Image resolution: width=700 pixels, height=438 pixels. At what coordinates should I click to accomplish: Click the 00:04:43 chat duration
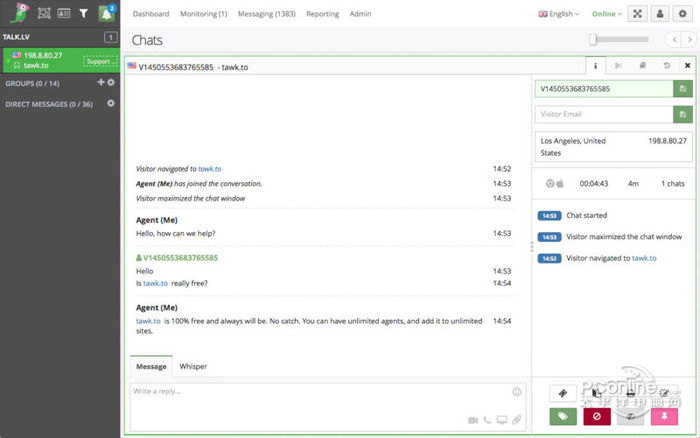coord(594,184)
